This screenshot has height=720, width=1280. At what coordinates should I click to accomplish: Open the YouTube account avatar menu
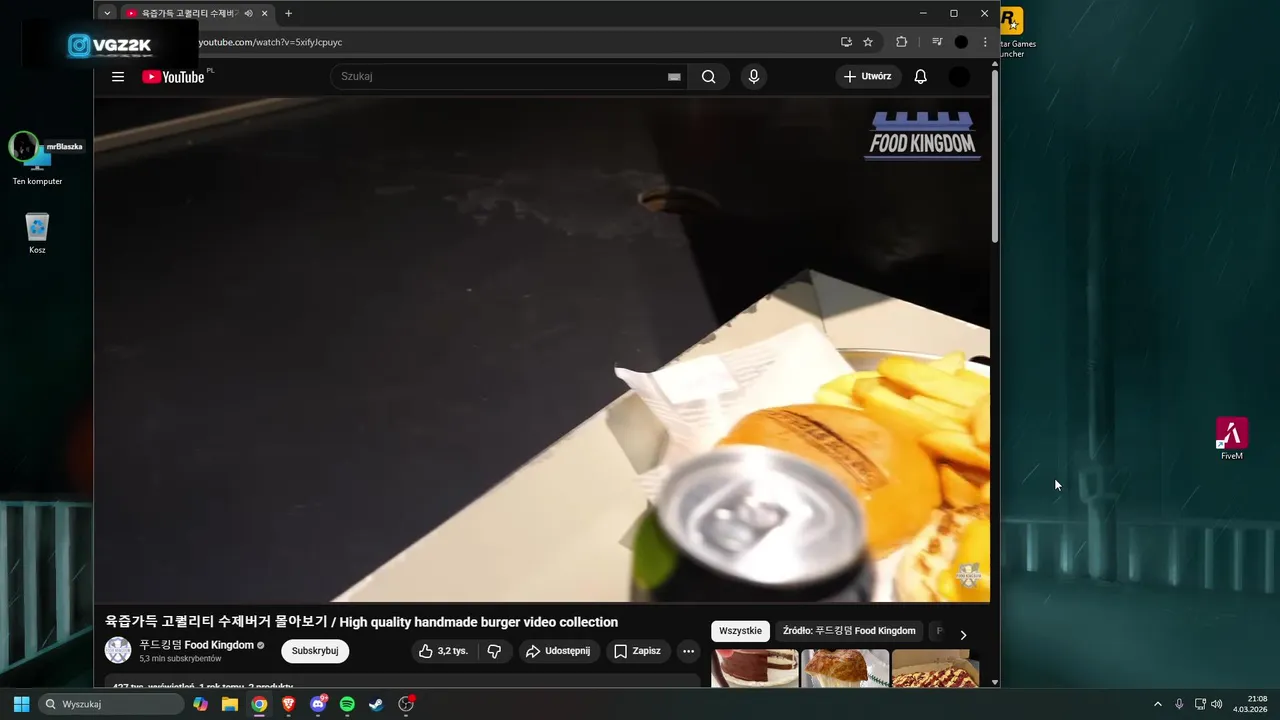tap(959, 77)
